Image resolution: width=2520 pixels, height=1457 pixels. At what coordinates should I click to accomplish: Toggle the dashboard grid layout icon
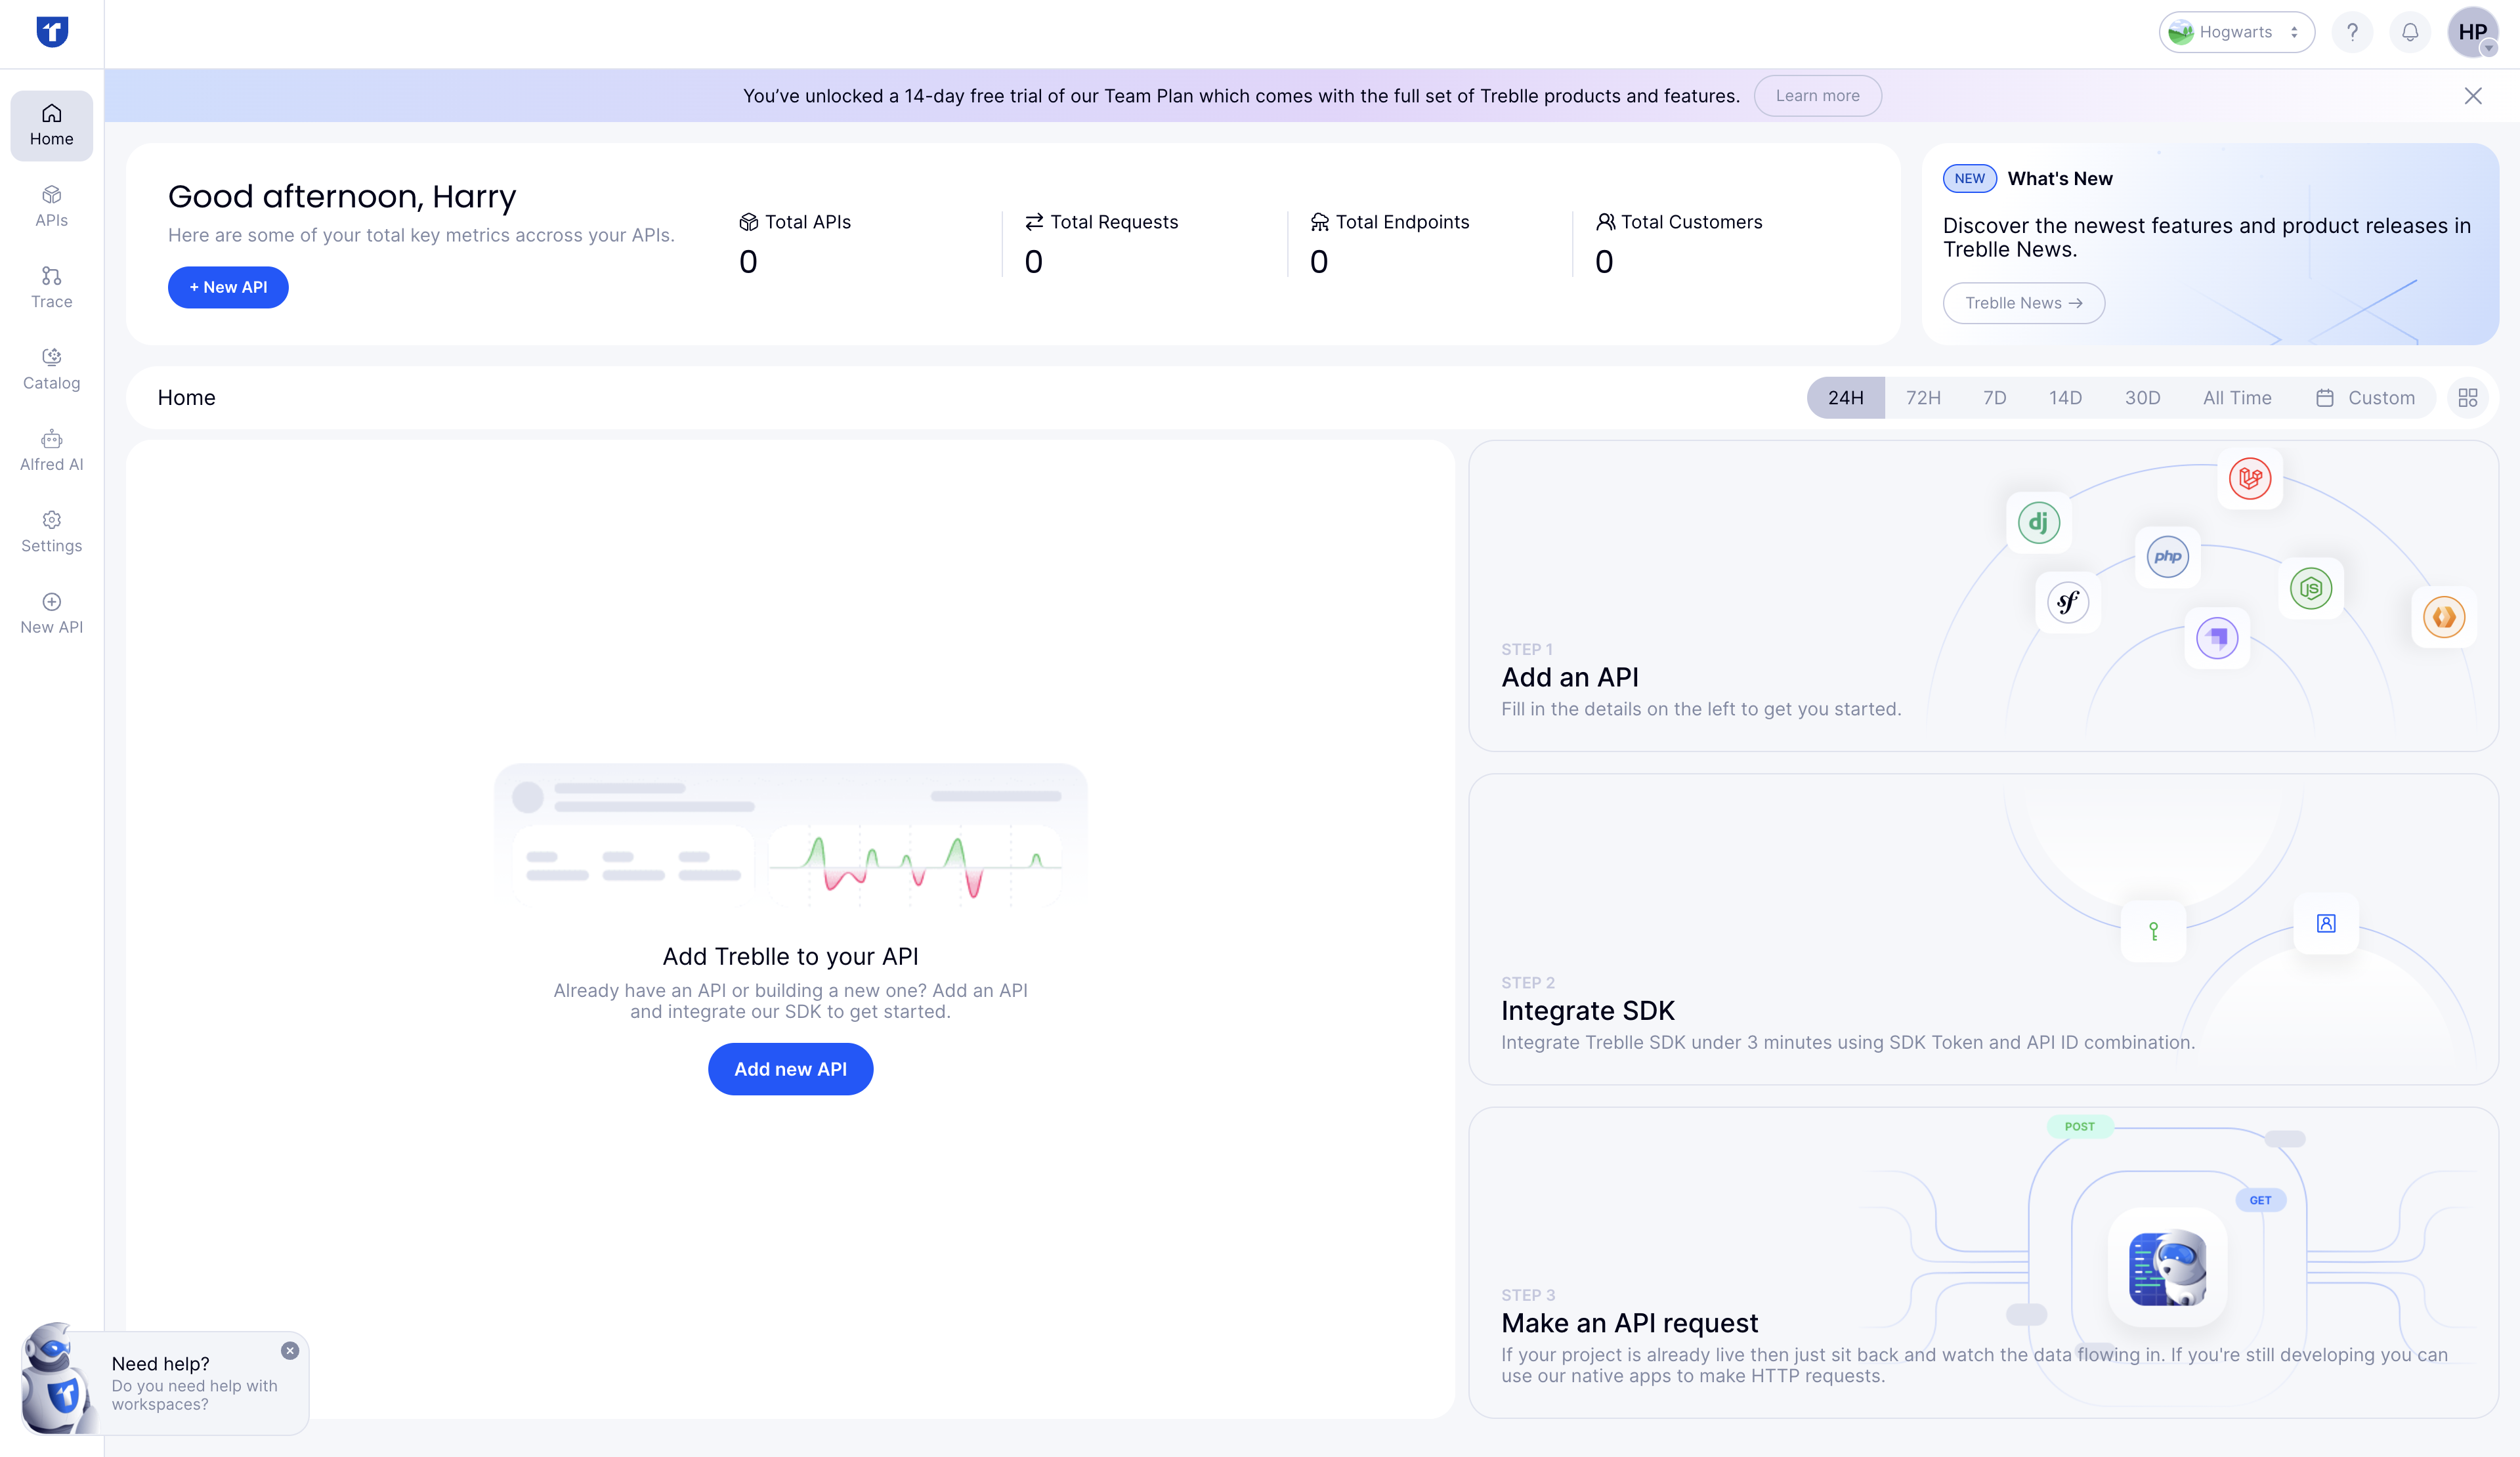point(2467,398)
